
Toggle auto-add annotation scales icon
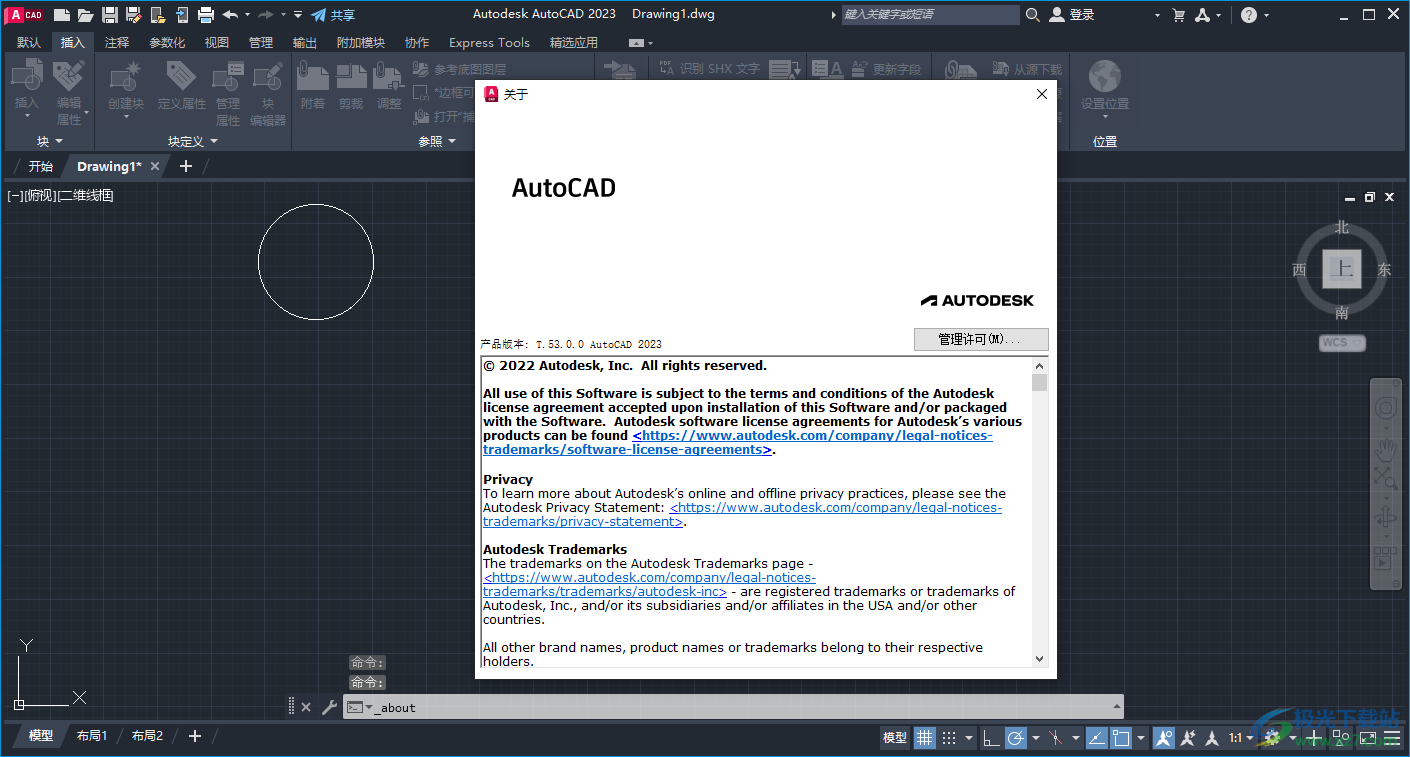(1188, 738)
